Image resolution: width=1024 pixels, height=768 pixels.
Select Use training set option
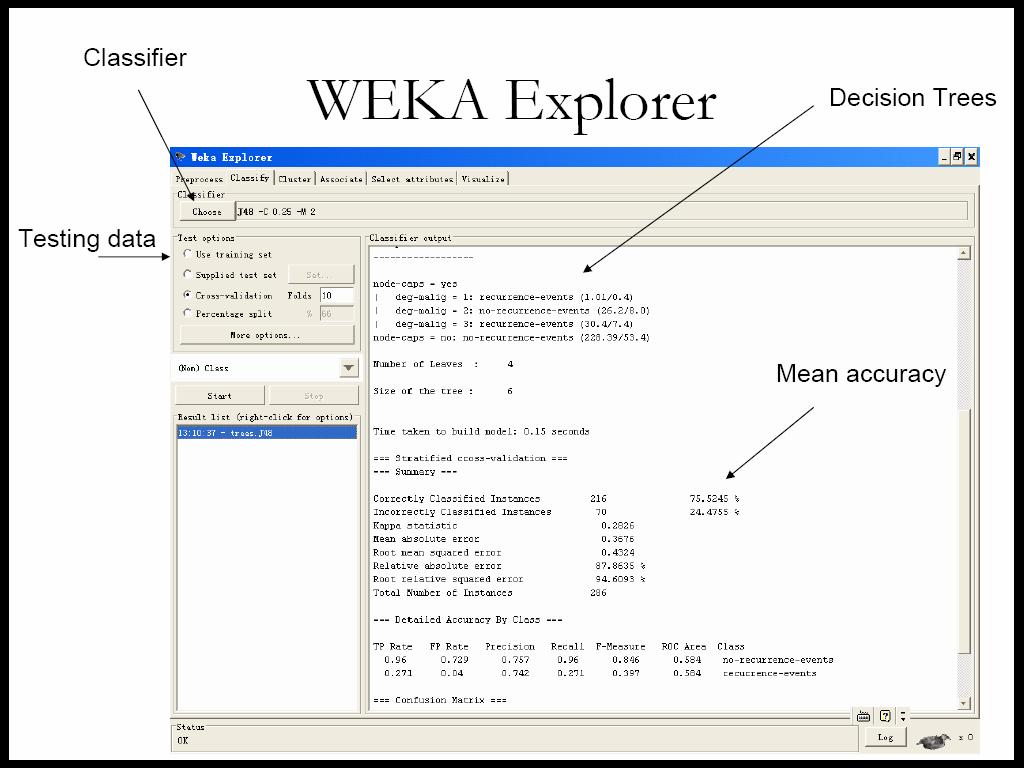[187, 254]
